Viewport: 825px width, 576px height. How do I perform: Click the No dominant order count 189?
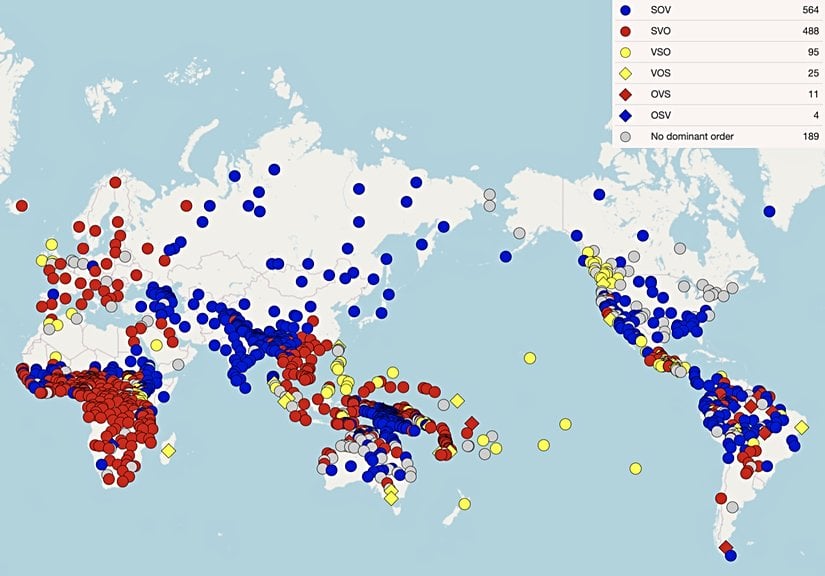806,135
